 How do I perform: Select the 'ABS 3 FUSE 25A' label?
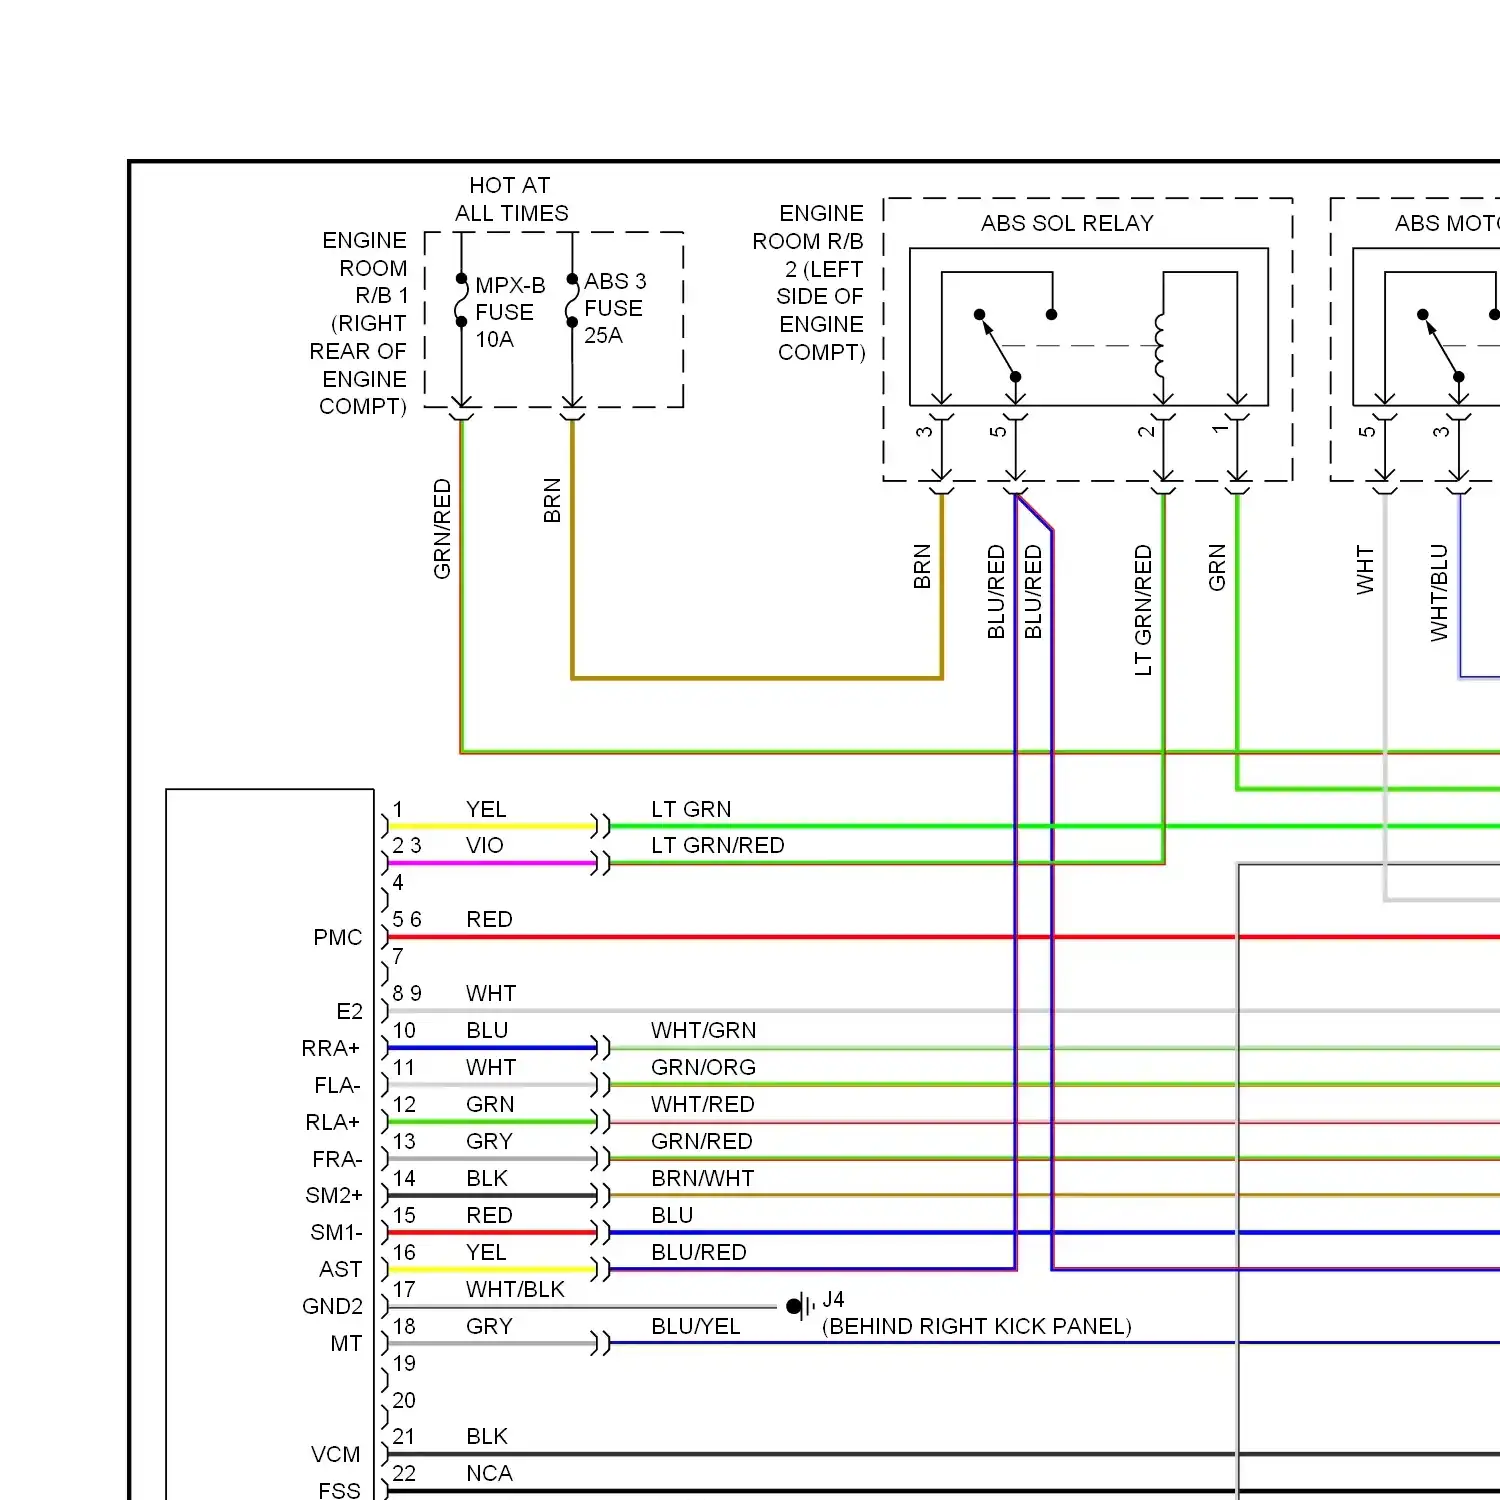tap(615, 308)
